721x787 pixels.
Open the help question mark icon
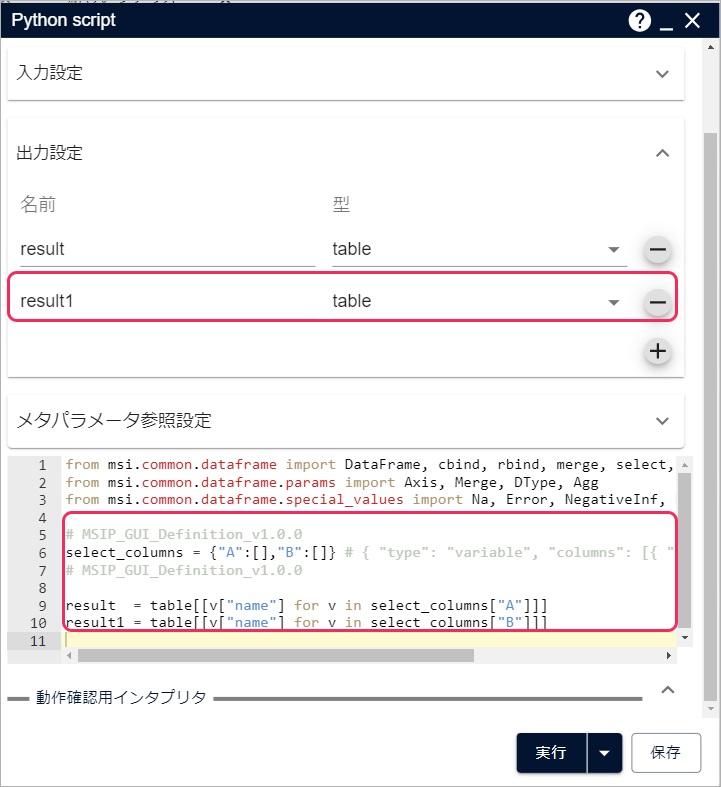click(639, 21)
